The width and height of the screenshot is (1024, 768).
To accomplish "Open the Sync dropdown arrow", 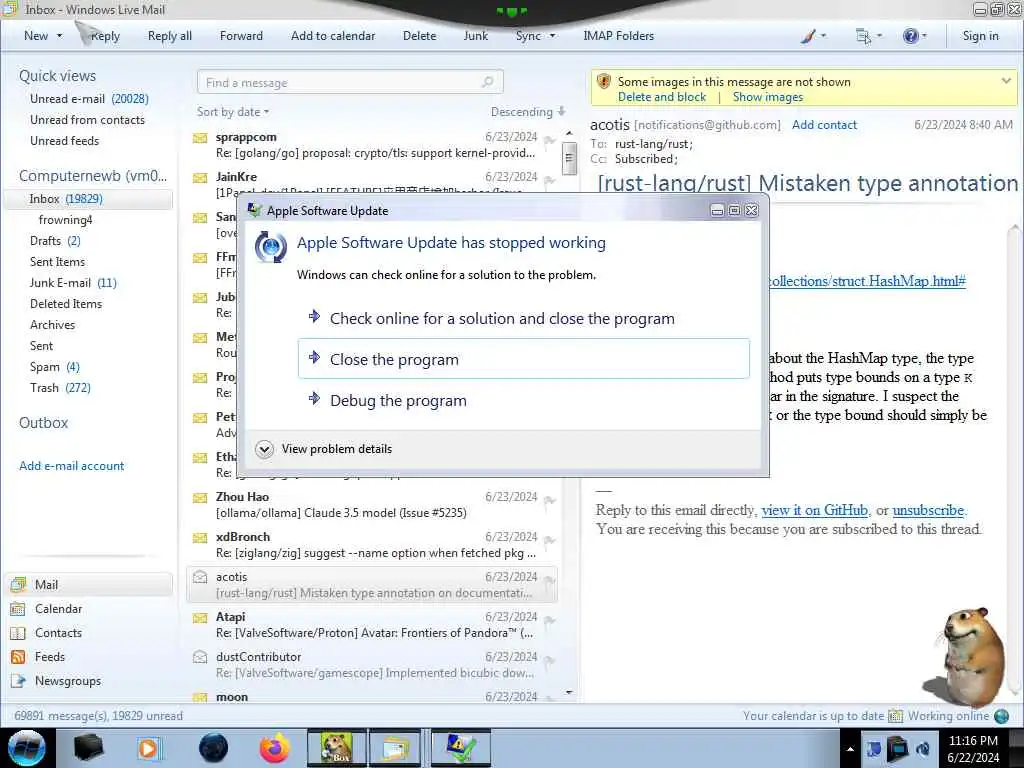I will point(552,36).
